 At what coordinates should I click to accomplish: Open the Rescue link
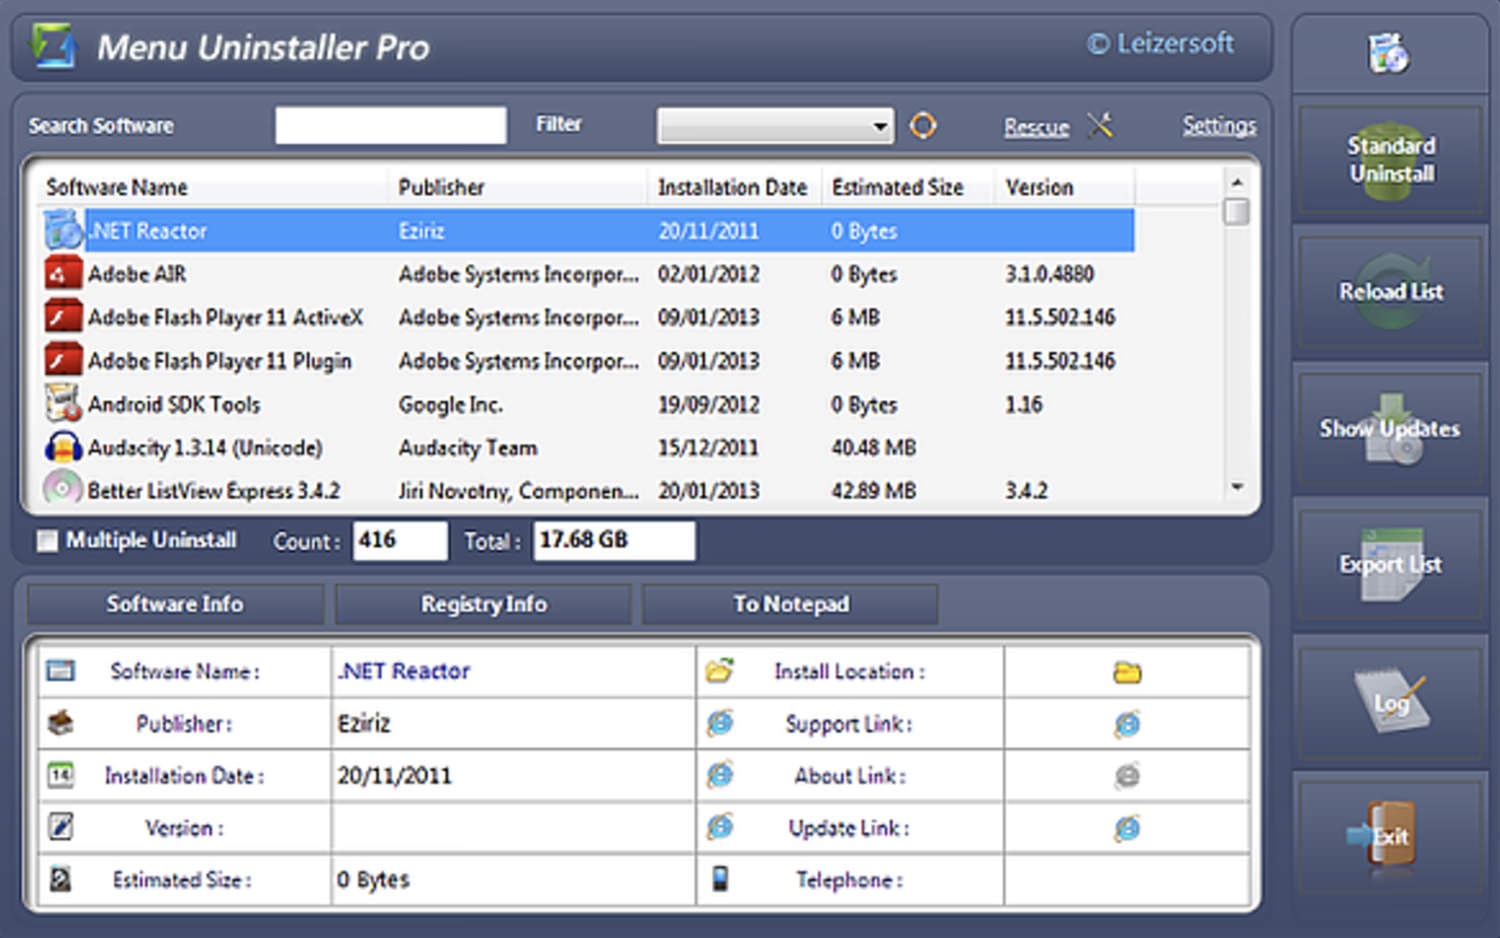click(1036, 127)
